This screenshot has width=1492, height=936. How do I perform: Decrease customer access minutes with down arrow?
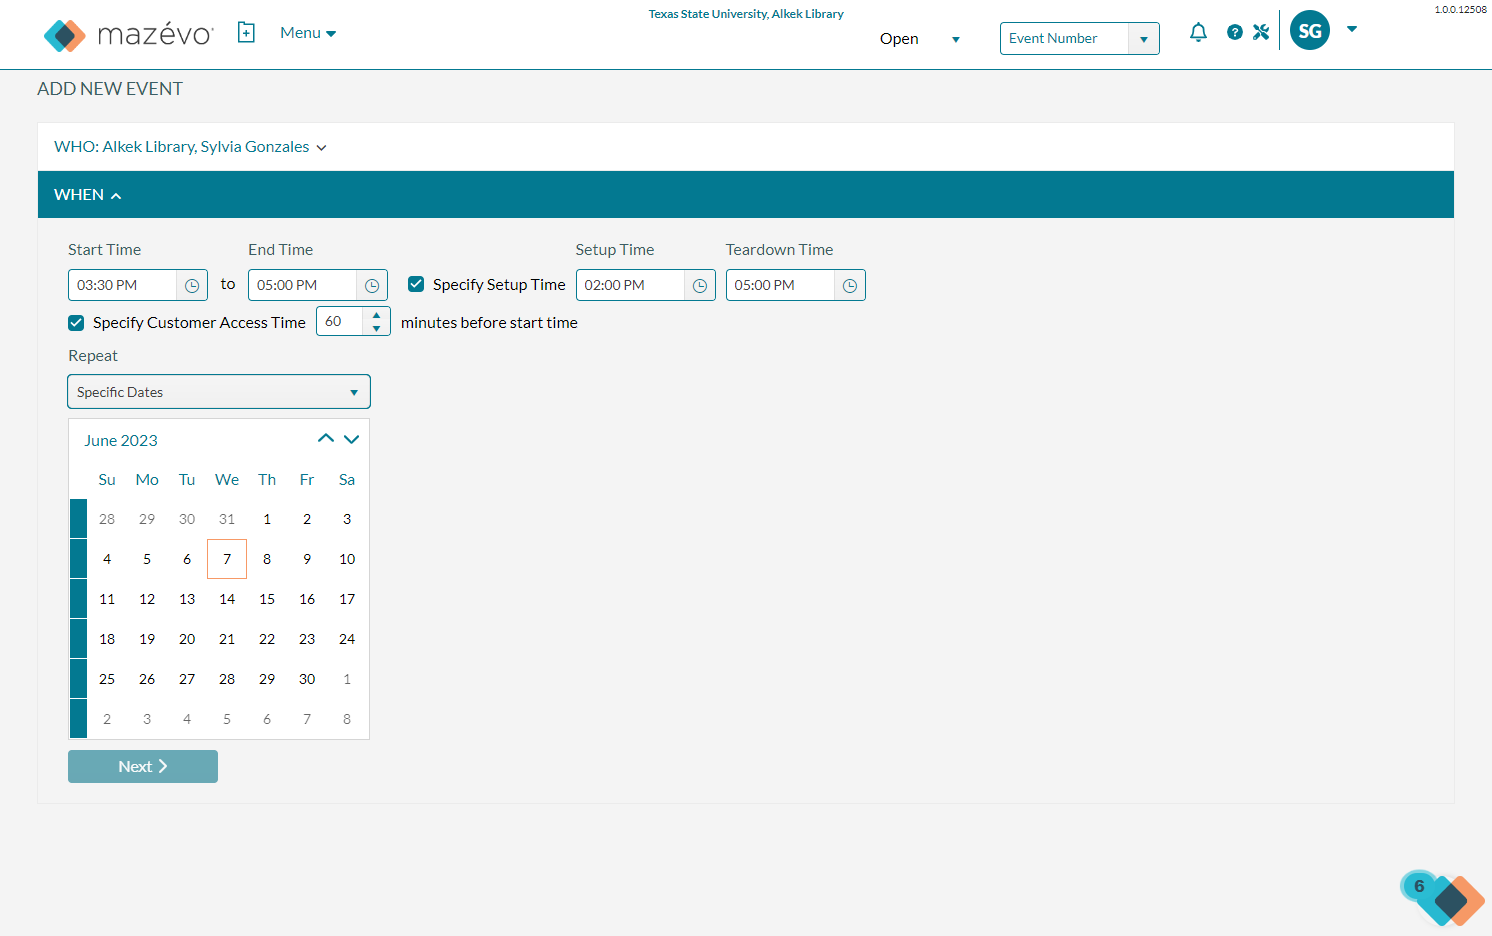point(376,328)
